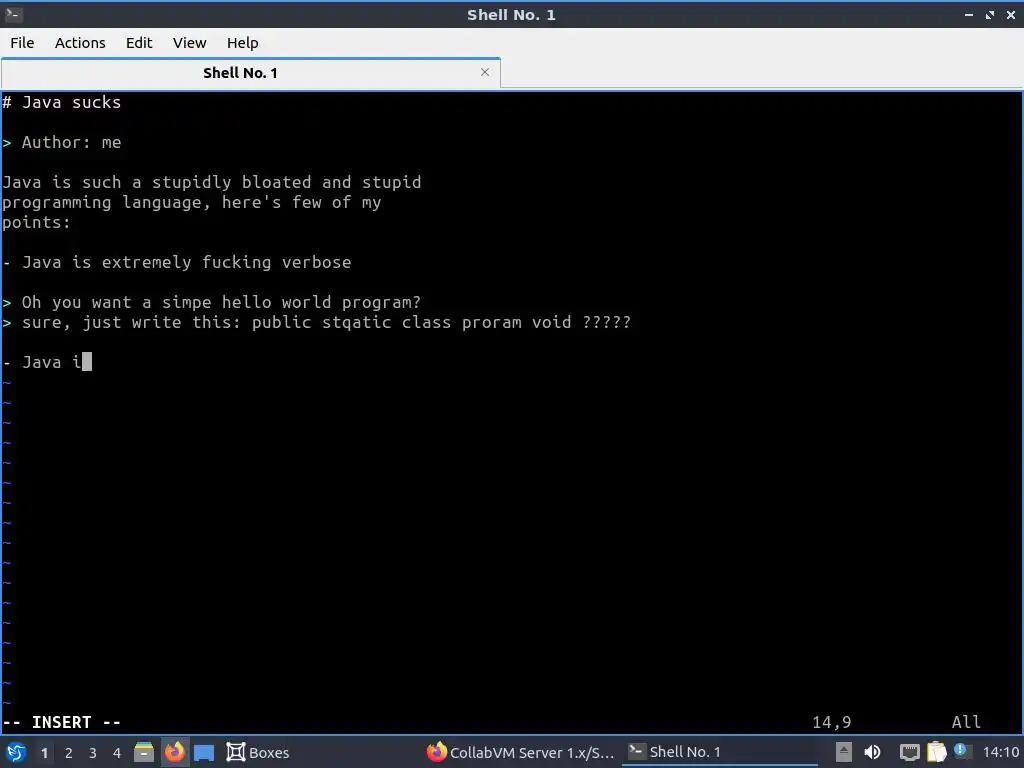Maximize the Shell No. 1 window
The image size is (1024, 768).
990,14
